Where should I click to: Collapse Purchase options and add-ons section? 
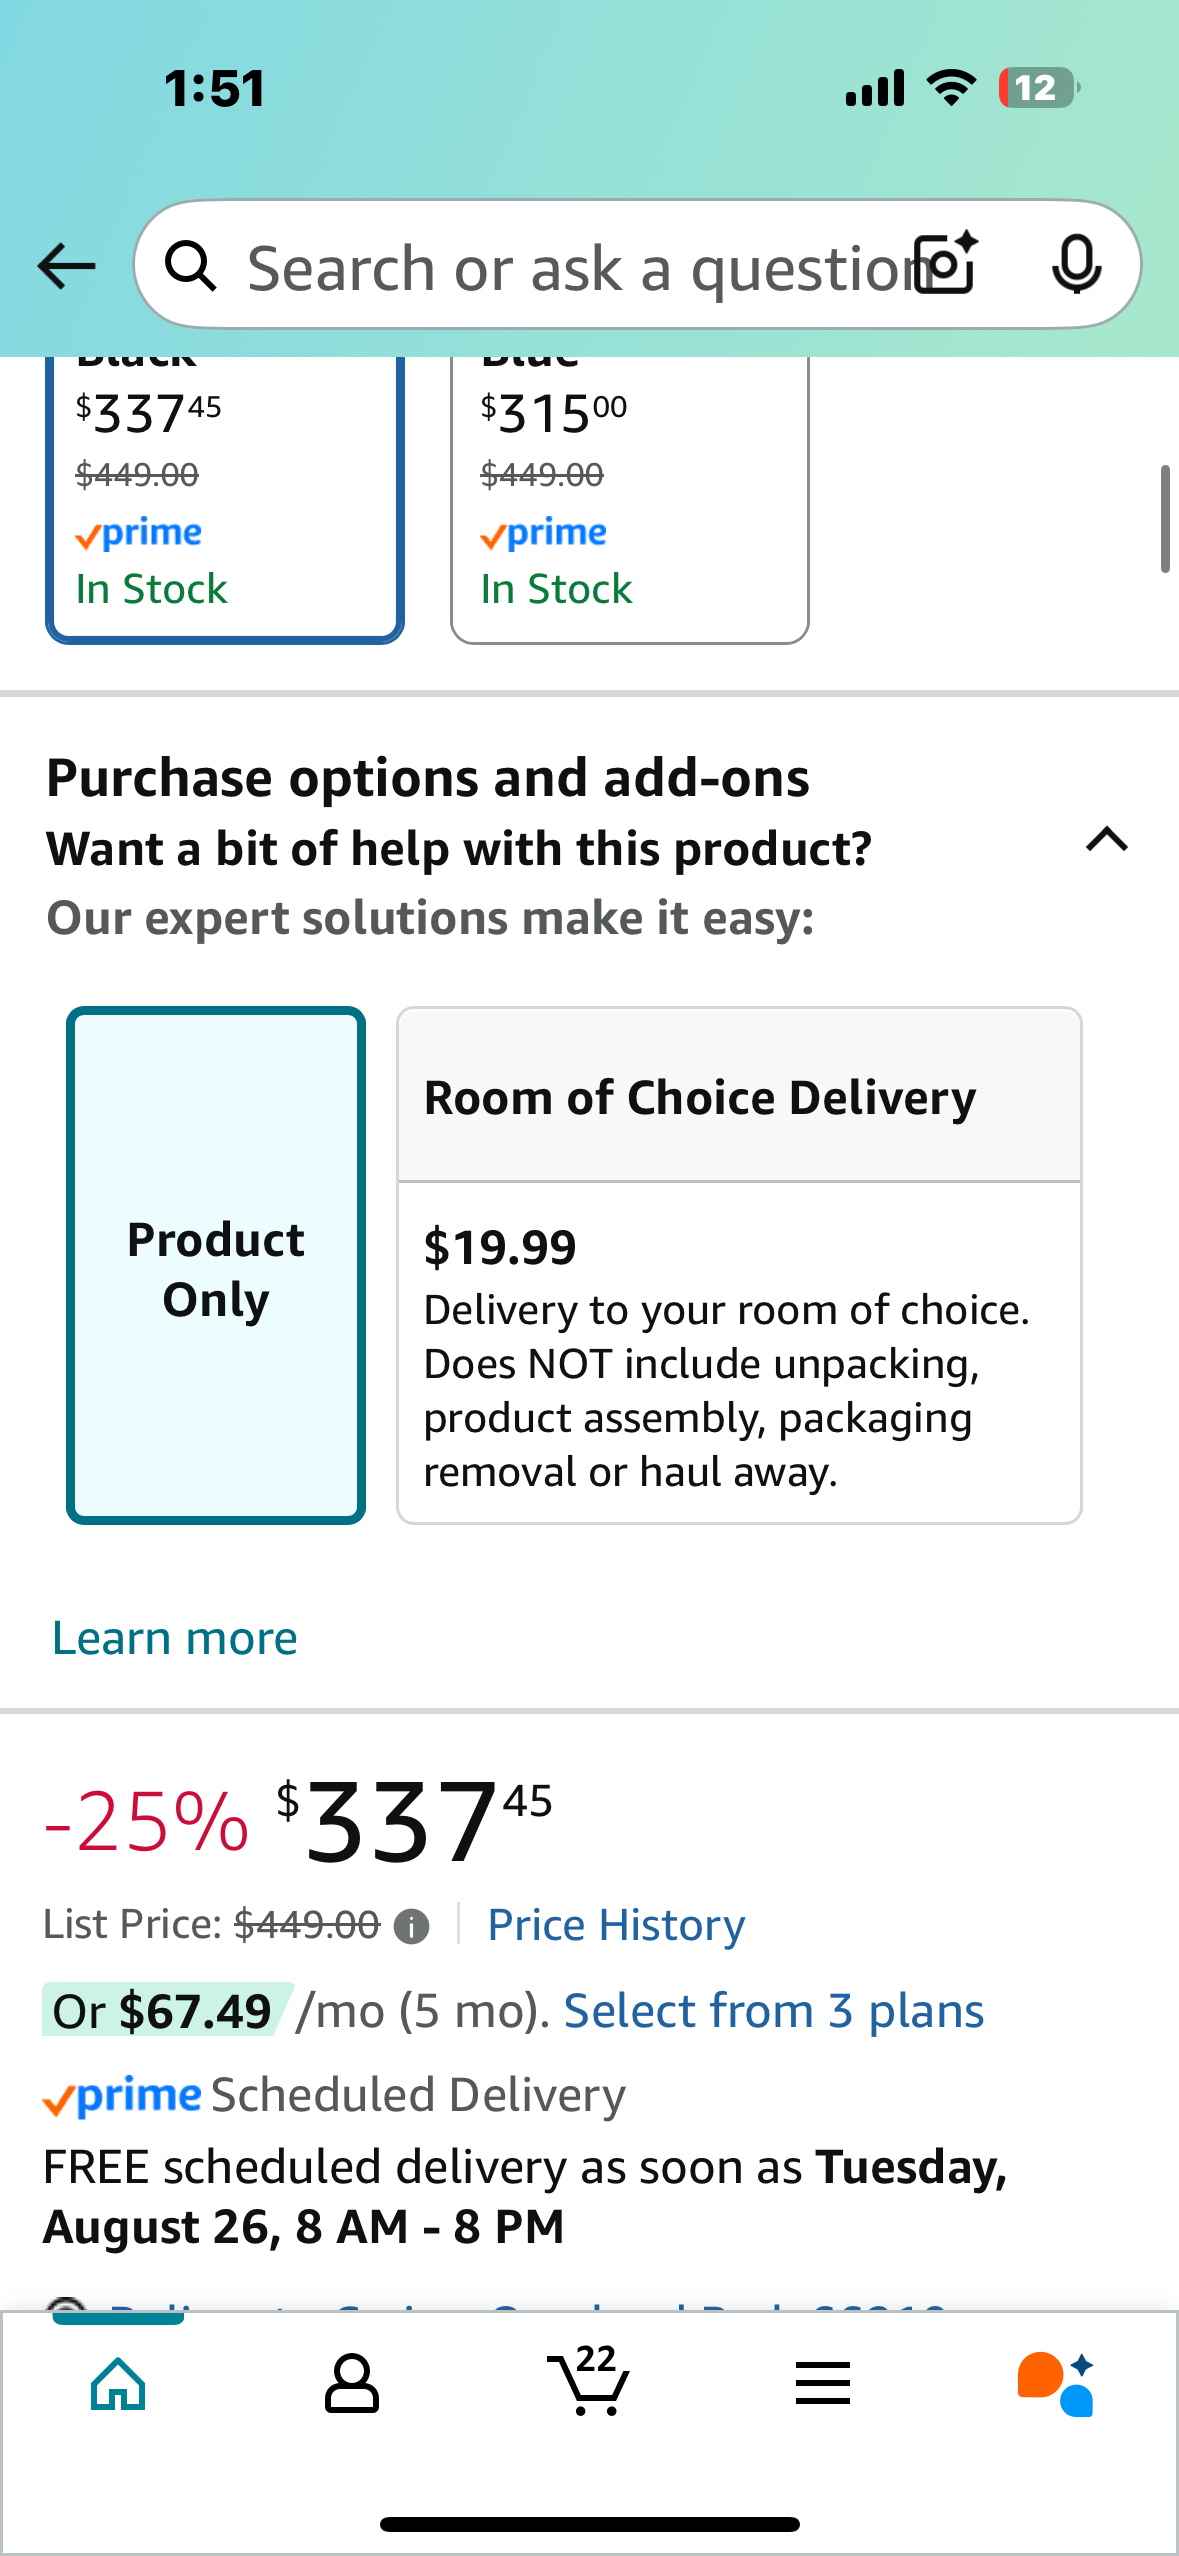pos(1106,840)
